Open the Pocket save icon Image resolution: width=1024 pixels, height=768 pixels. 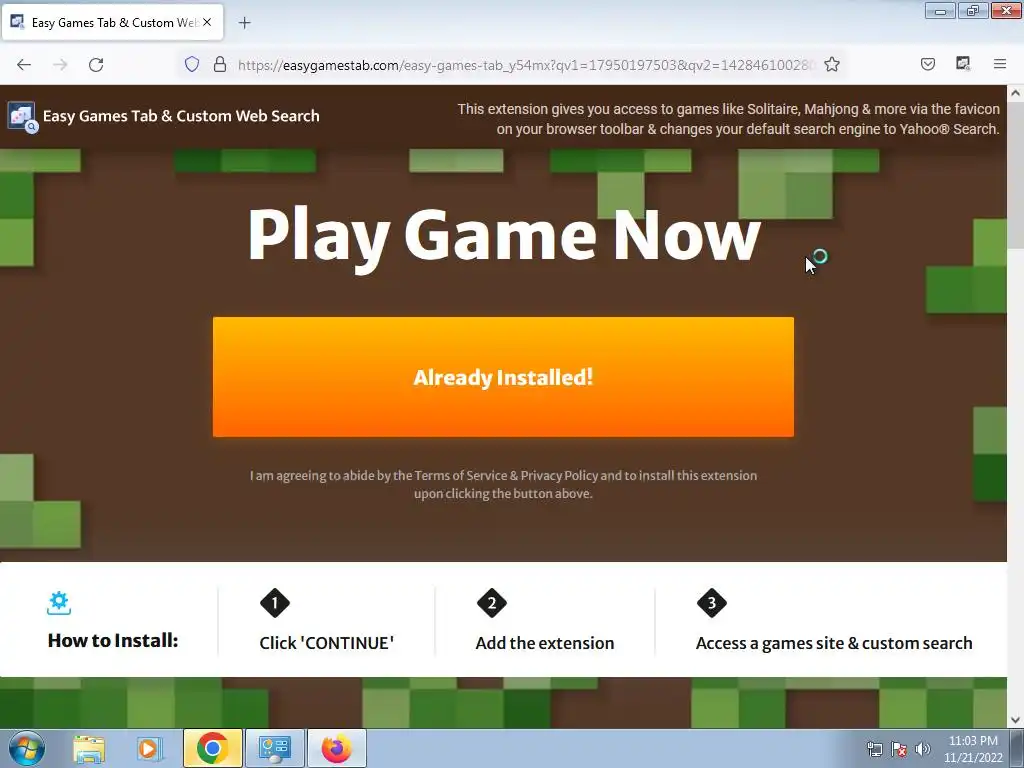927,64
